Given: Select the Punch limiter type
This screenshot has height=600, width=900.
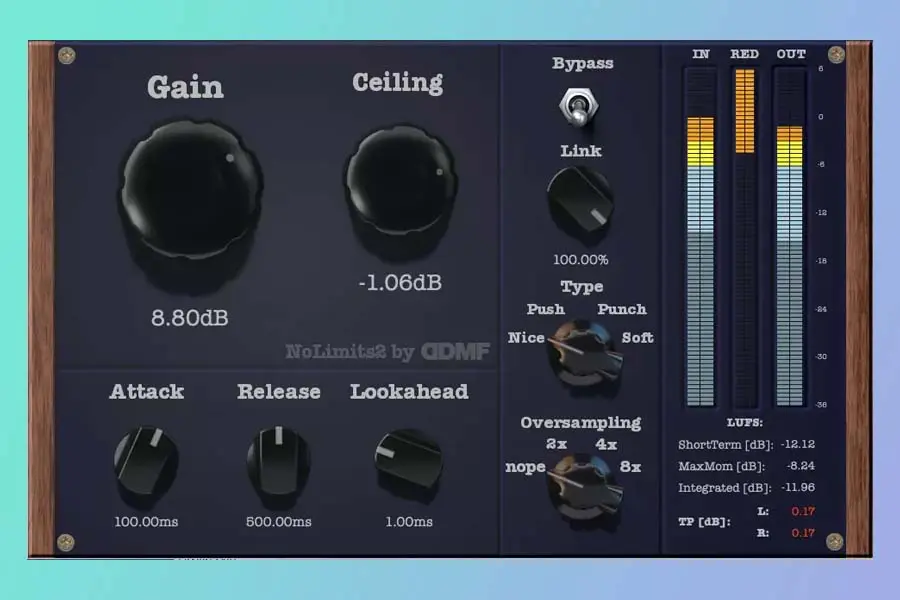Looking at the screenshot, I should [x=622, y=309].
